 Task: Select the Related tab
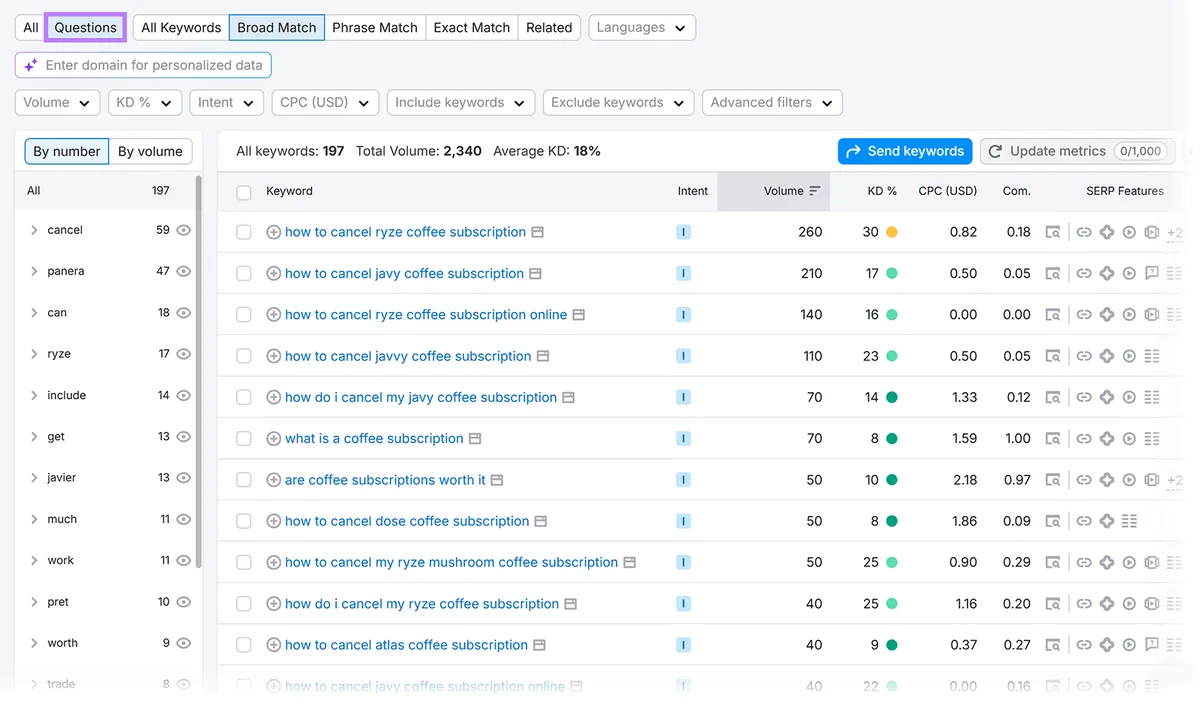(549, 28)
